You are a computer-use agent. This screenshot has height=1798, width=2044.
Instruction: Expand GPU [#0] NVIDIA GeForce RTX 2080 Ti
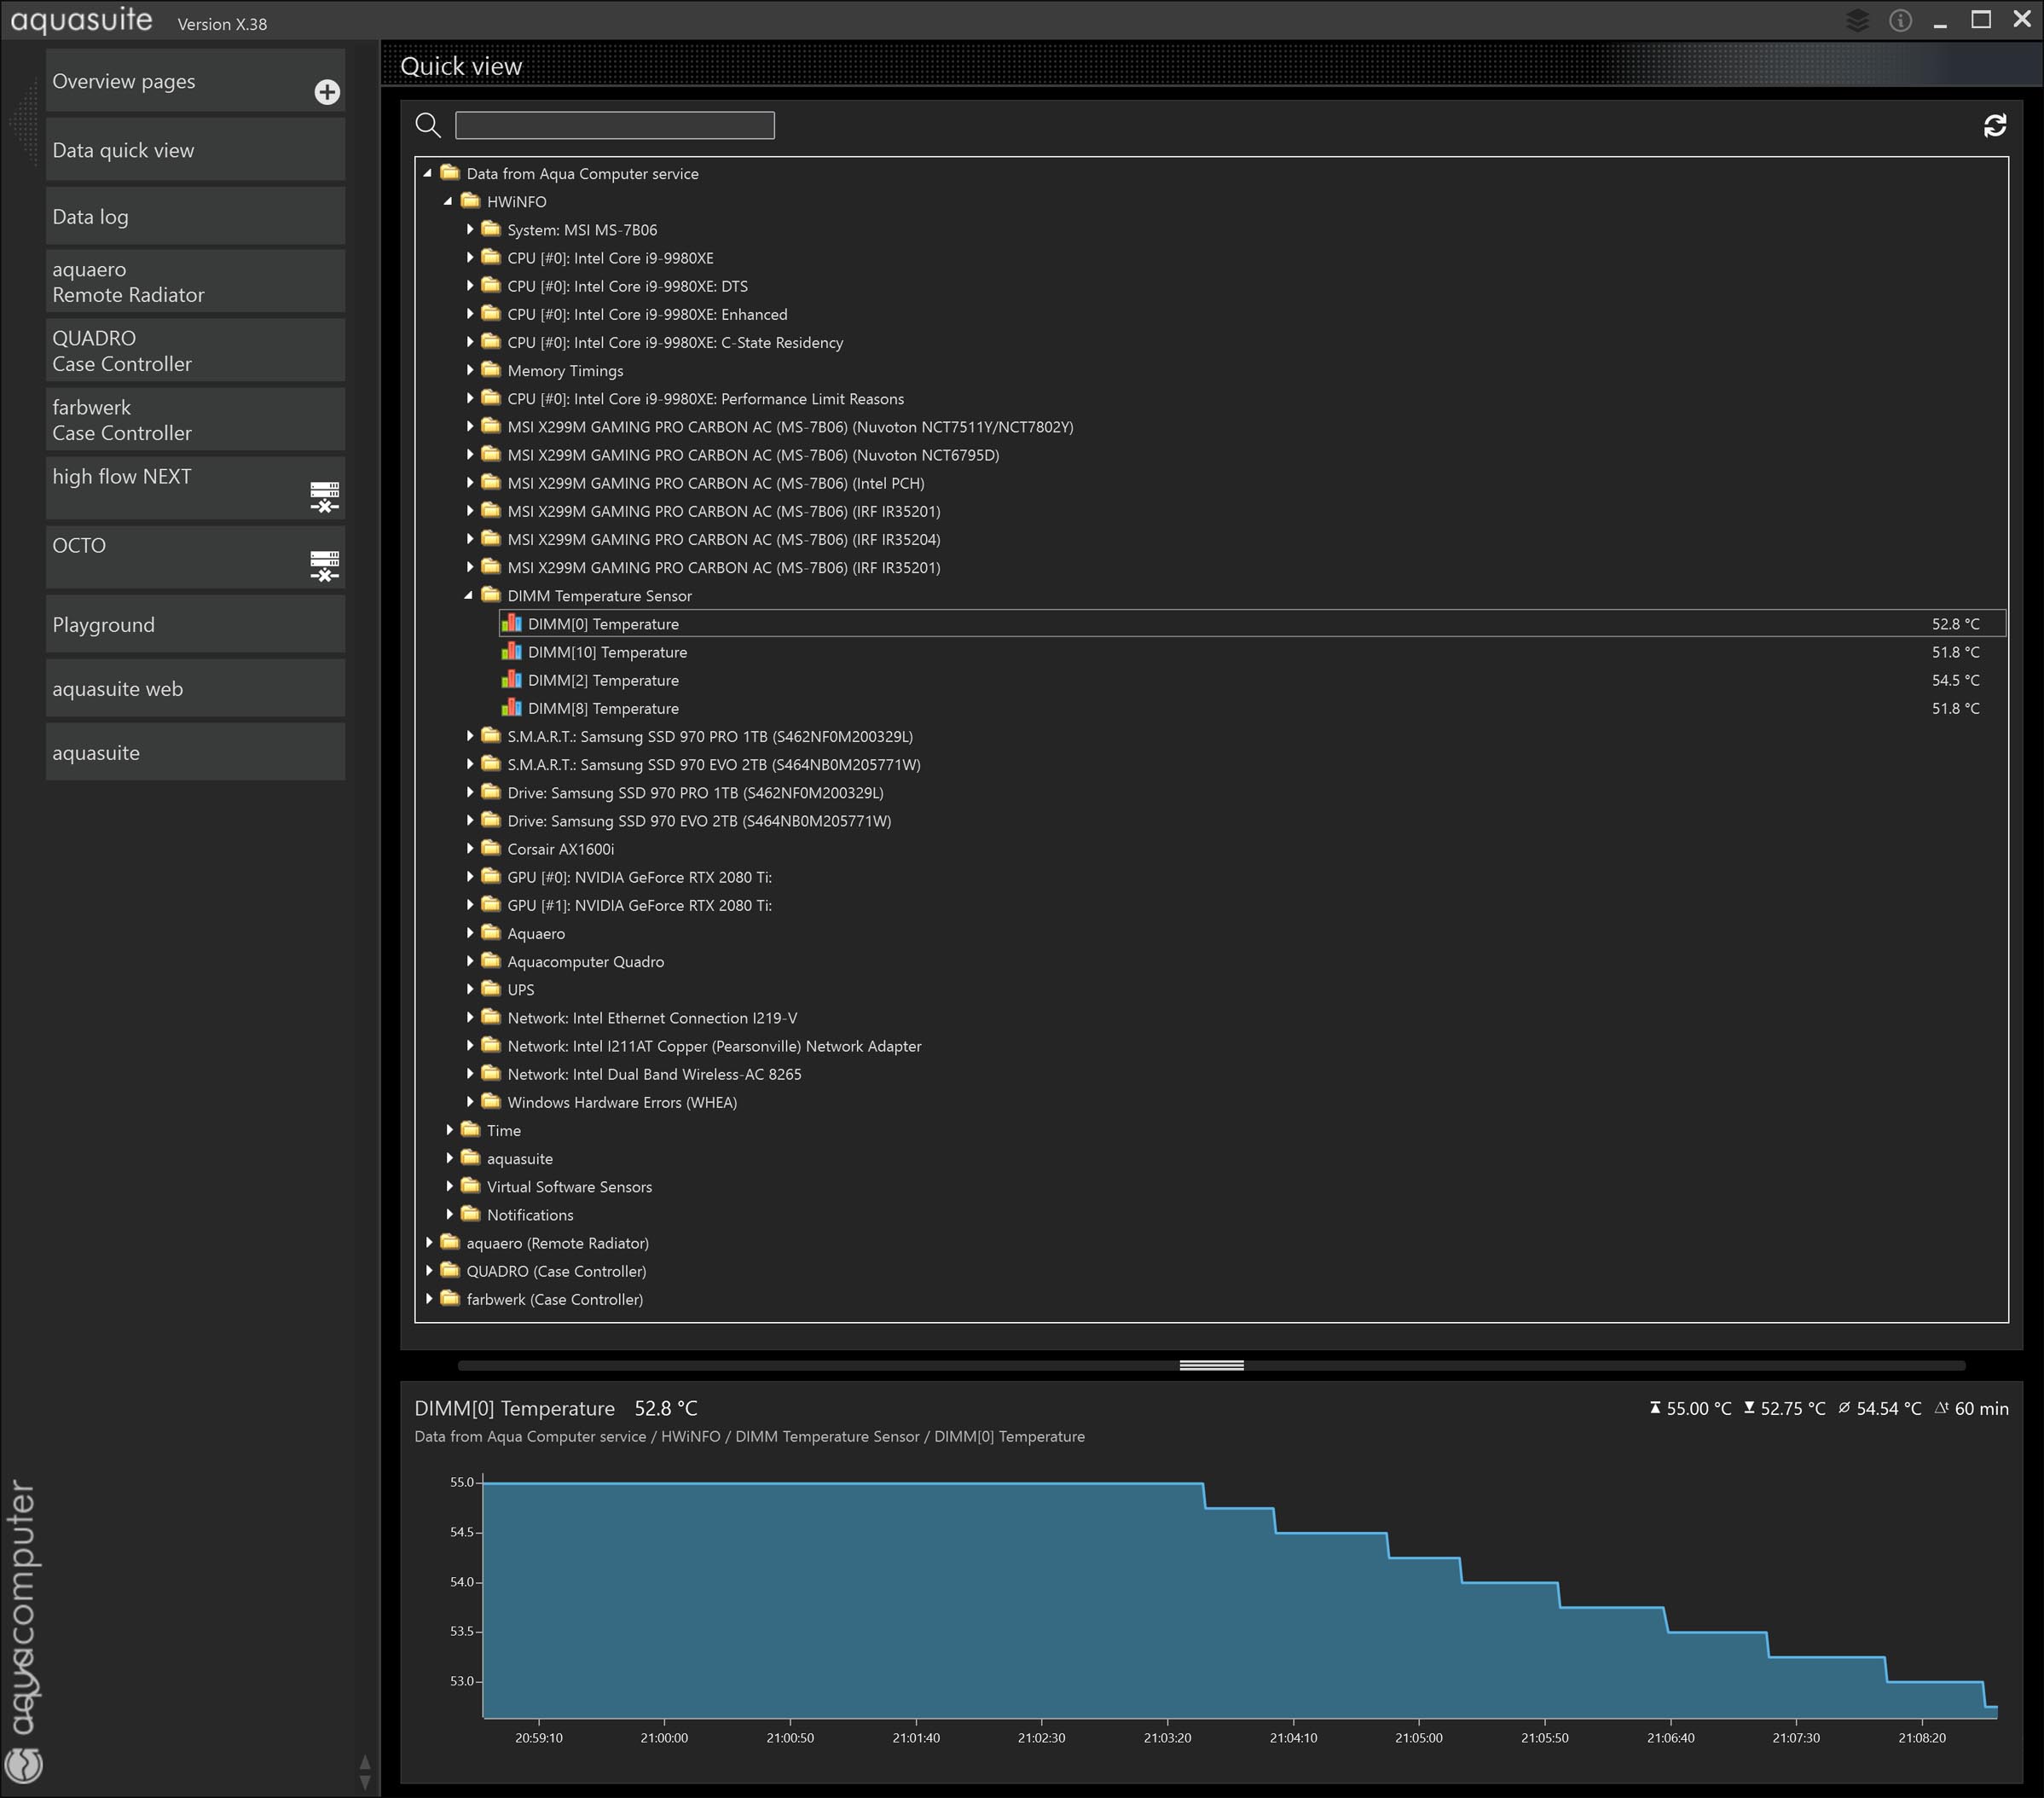pyautogui.click(x=469, y=877)
